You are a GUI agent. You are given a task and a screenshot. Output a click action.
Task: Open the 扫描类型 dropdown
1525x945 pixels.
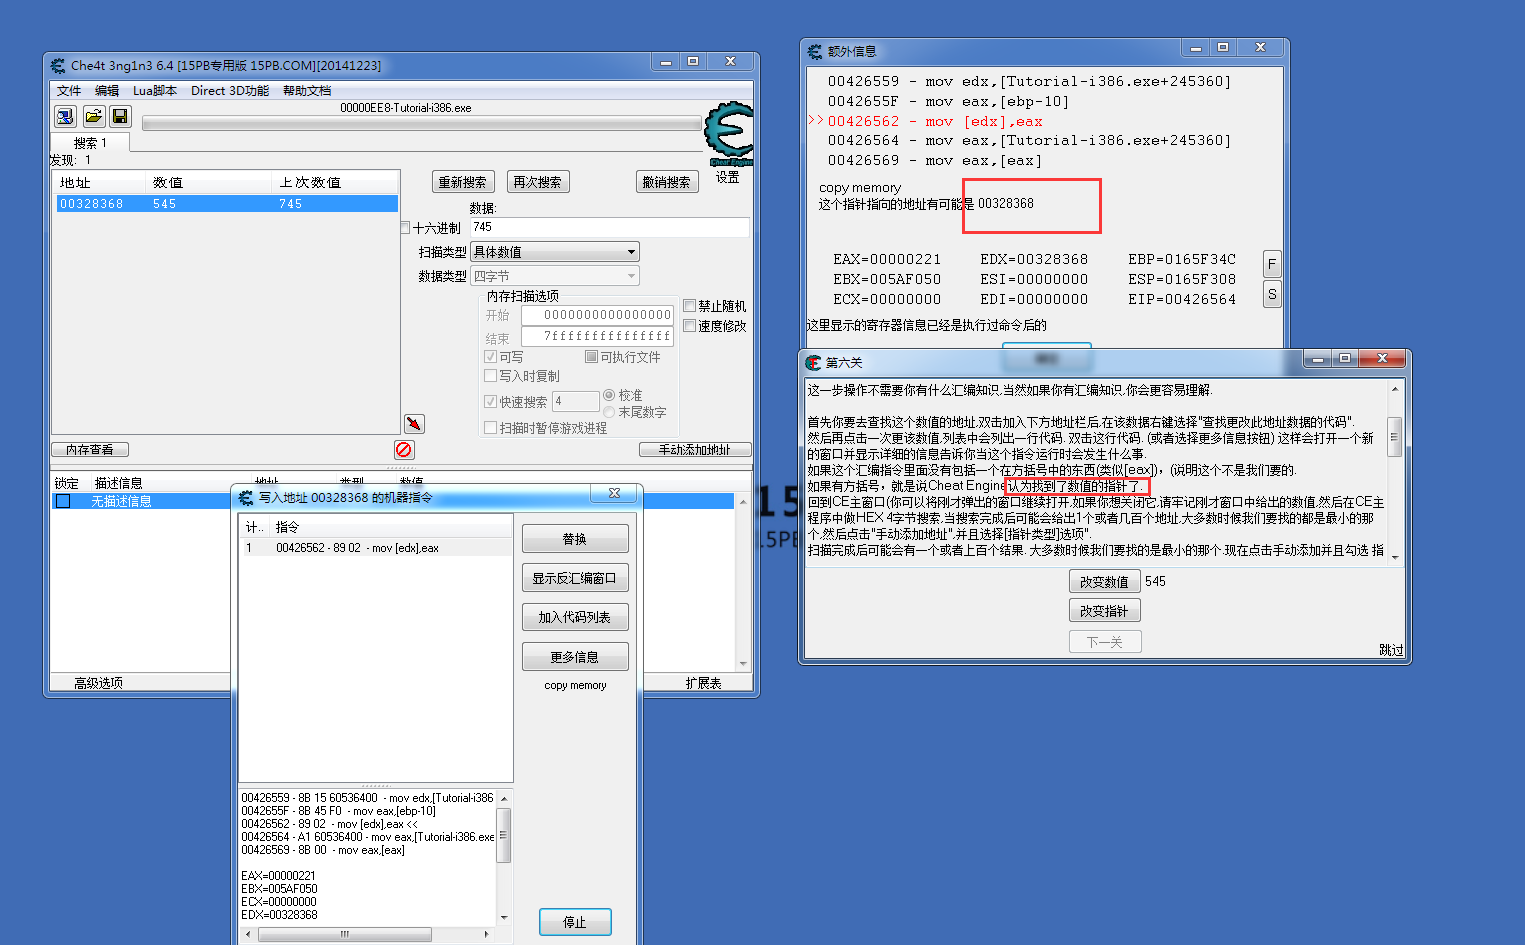pyautogui.click(x=555, y=252)
